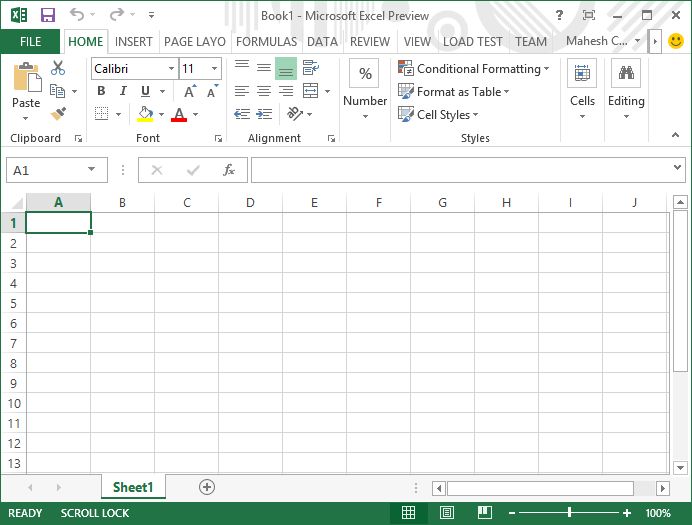Select the Sheet1 worksheet tab
The image size is (692, 525).
(x=133, y=487)
